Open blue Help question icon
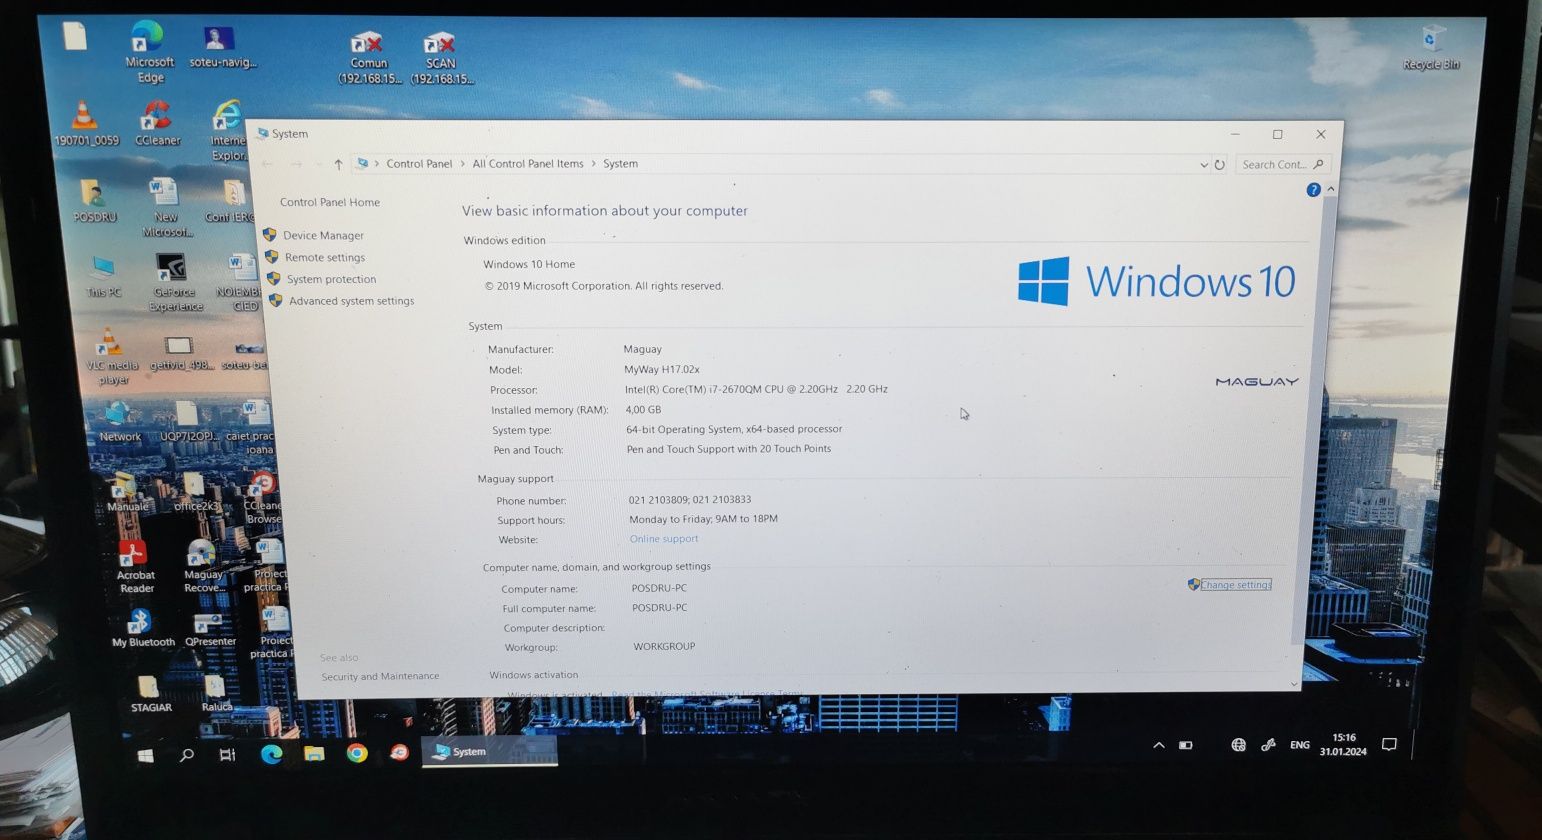The width and height of the screenshot is (1542, 840). (1313, 190)
